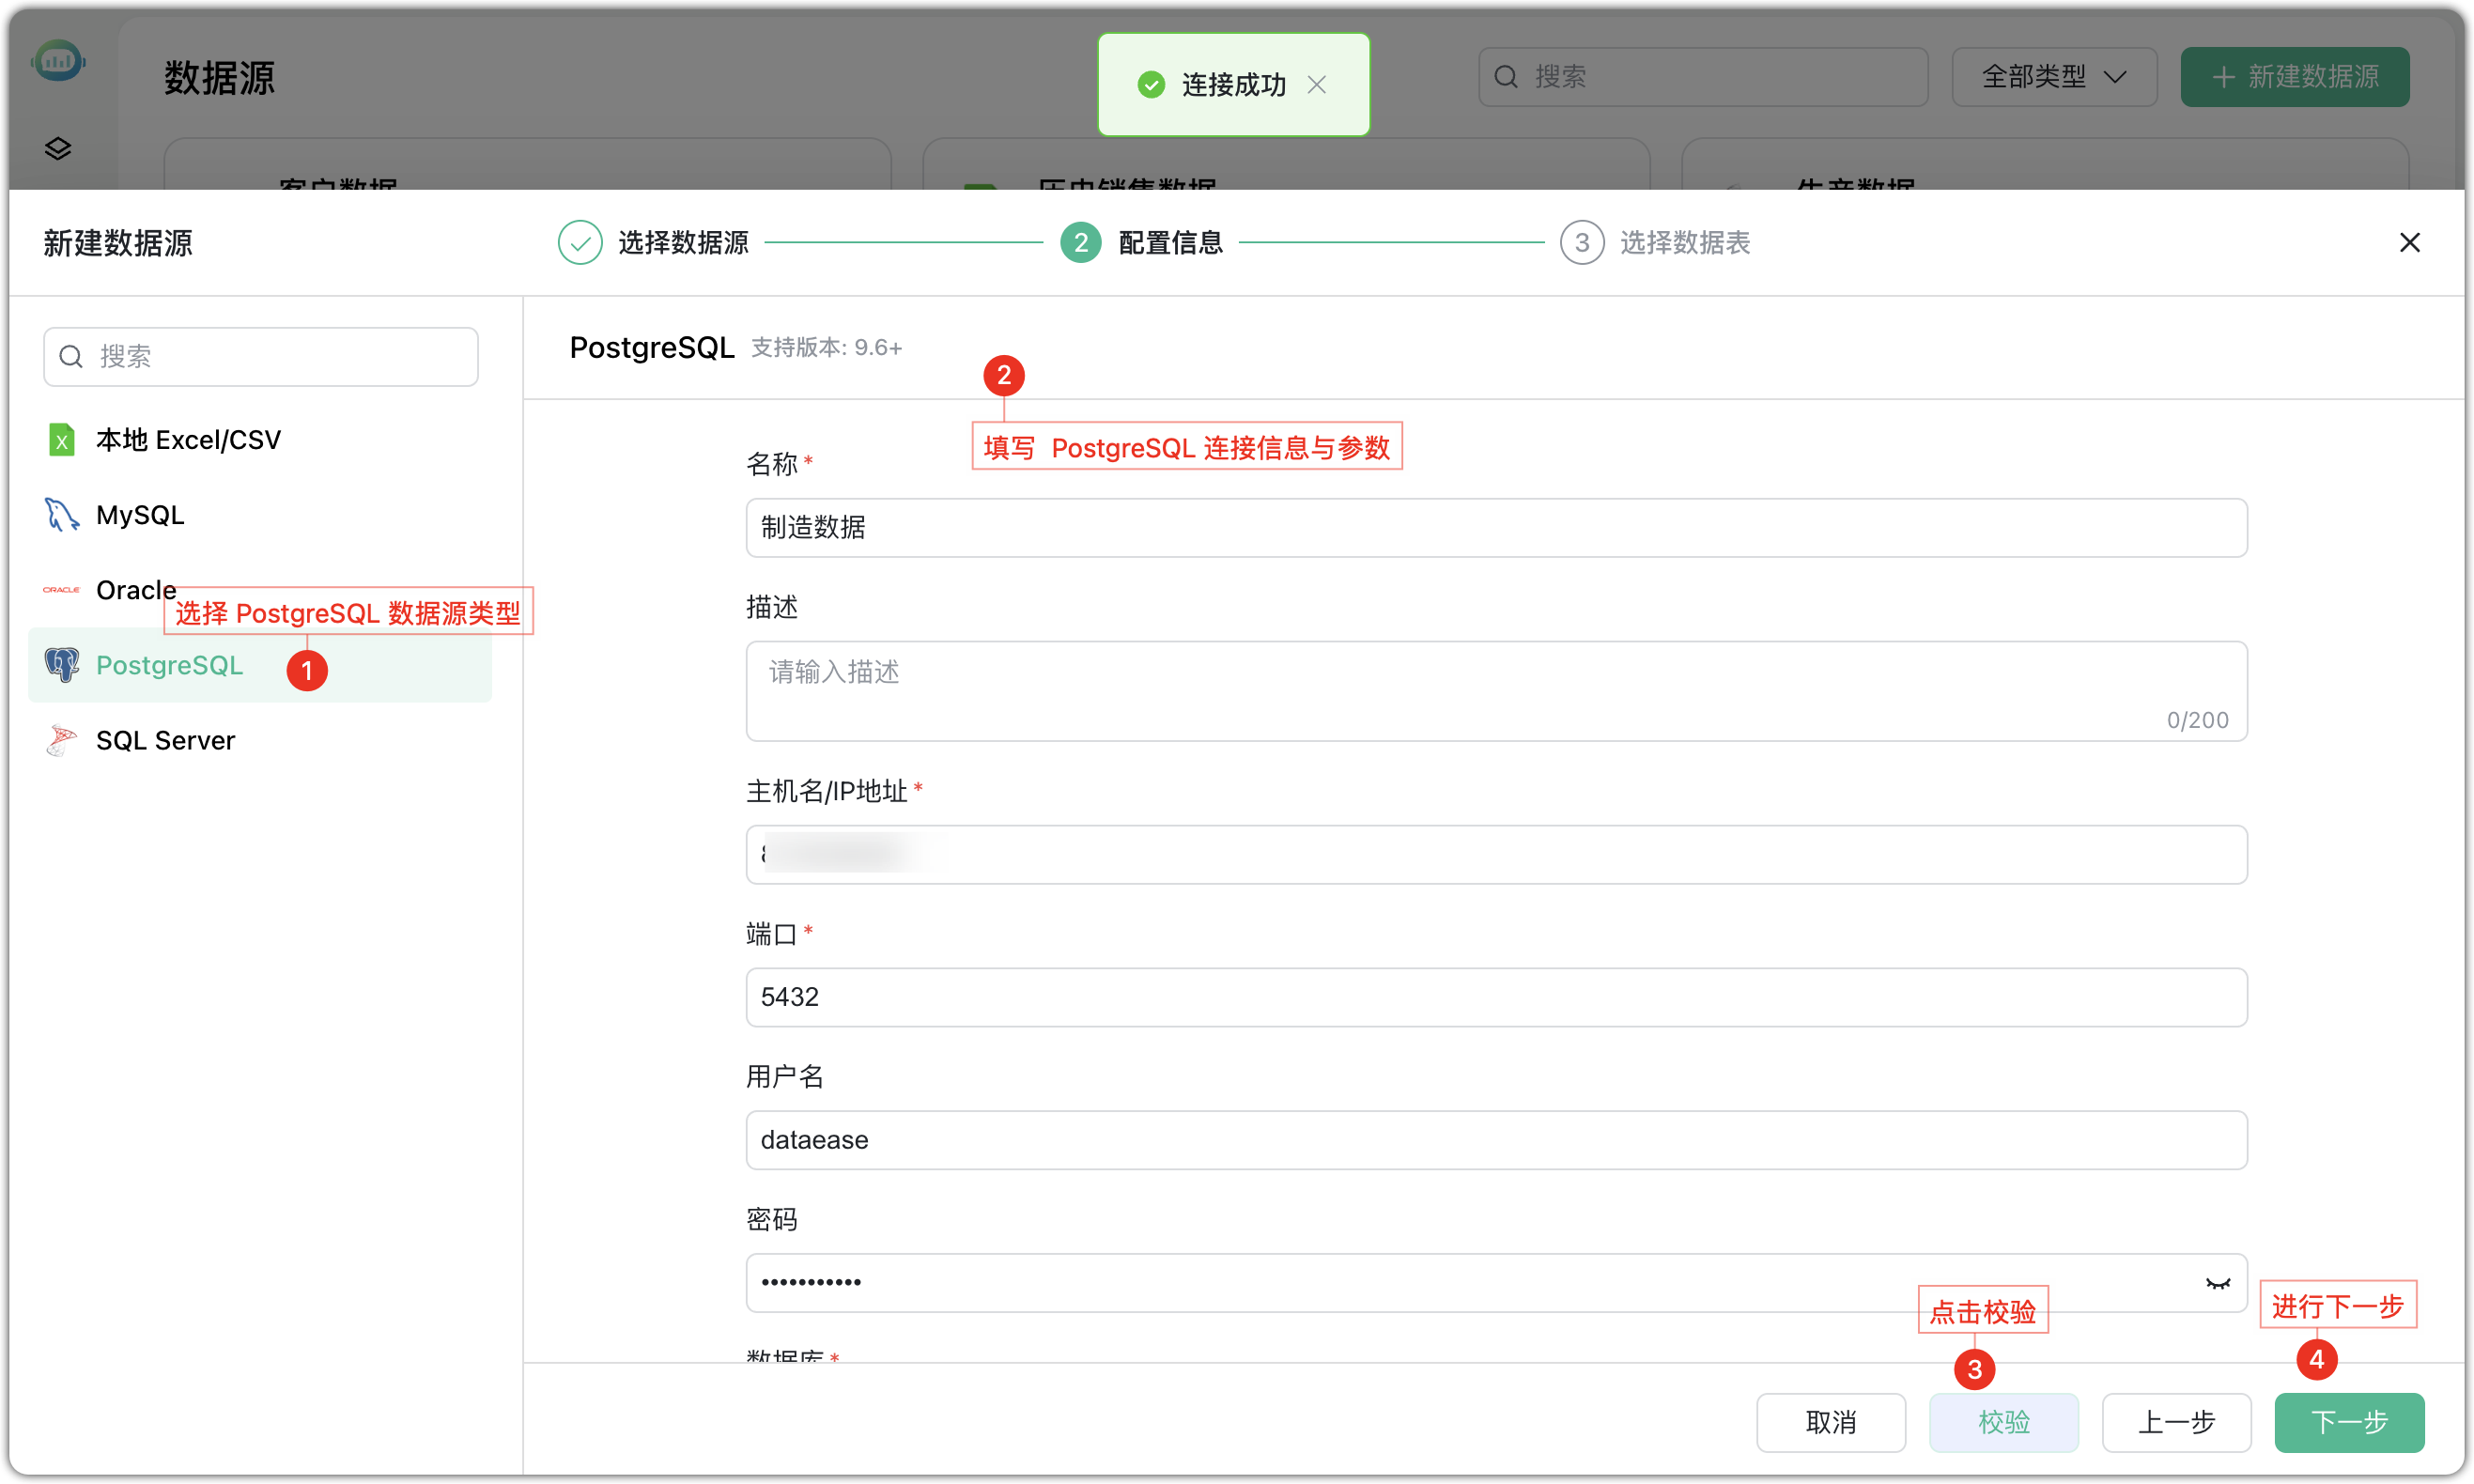Dismiss the 连接成功 success toast
This screenshot has width=2474, height=1484.
(x=1318, y=85)
